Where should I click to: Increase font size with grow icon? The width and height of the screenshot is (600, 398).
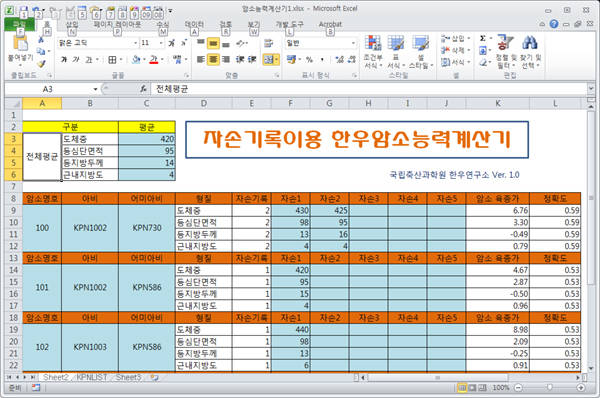coord(172,43)
